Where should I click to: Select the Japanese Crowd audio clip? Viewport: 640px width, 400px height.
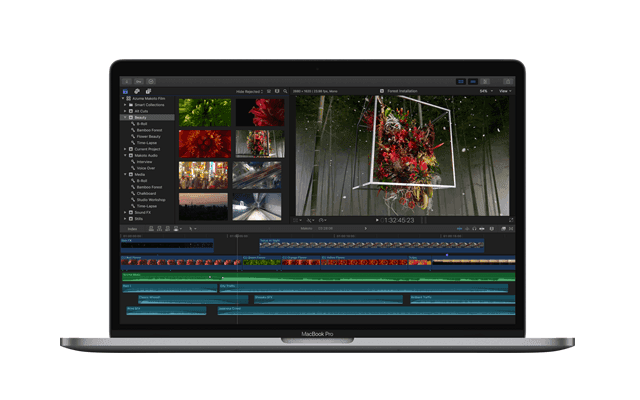tap(366, 311)
